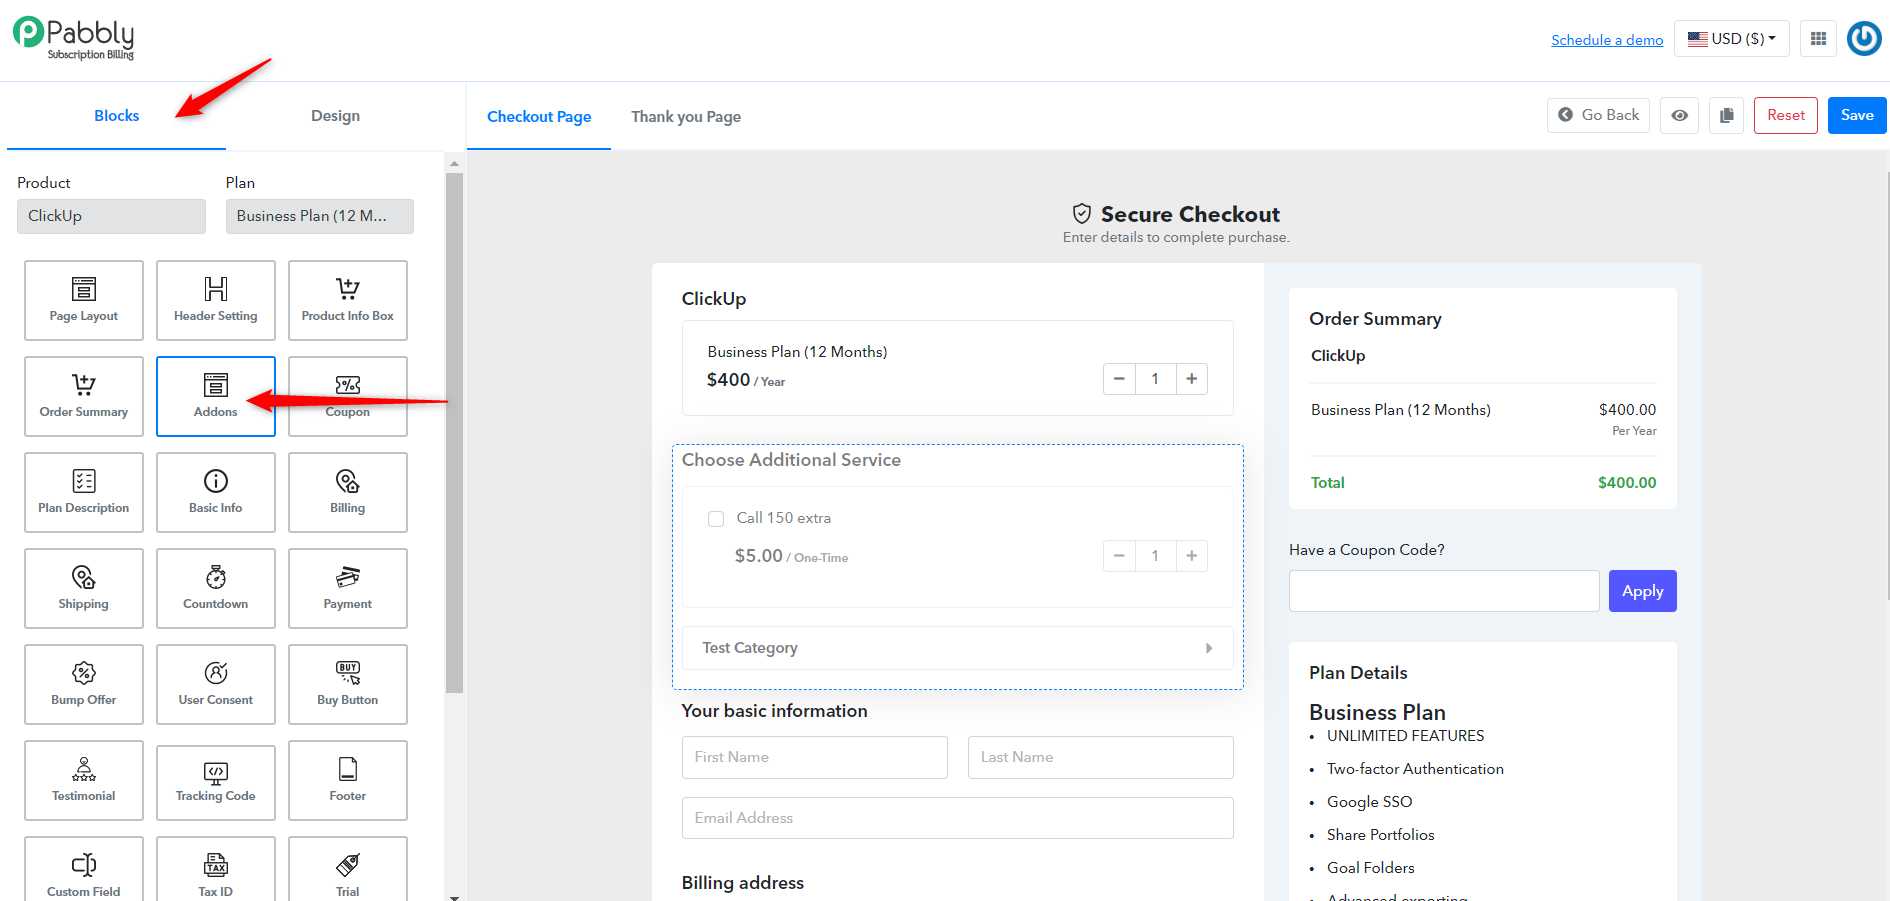Click the Reset button
The width and height of the screenshot is (1890, 901).
[1786, 115]
